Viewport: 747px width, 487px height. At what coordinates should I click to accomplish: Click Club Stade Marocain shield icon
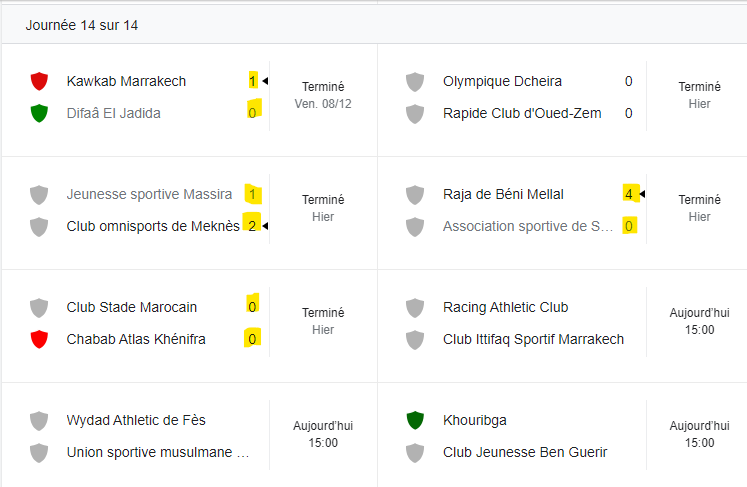39,307
